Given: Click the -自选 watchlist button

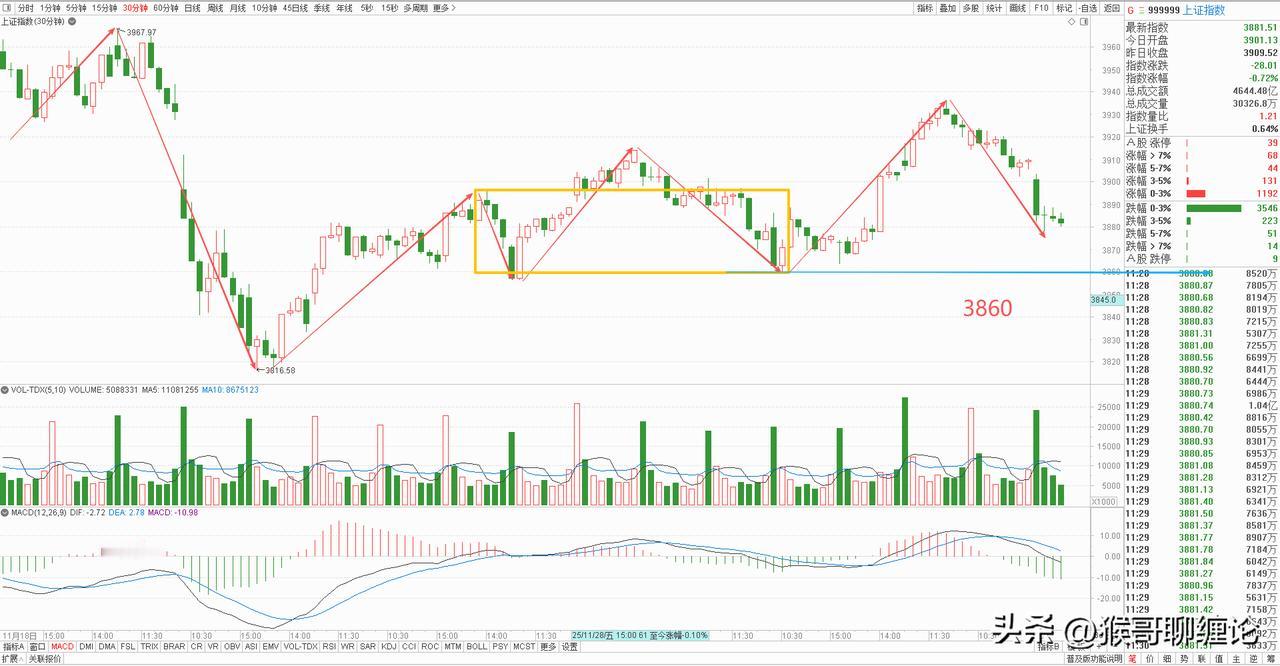Looking at the screenshot, I should tap(1088, 8).
